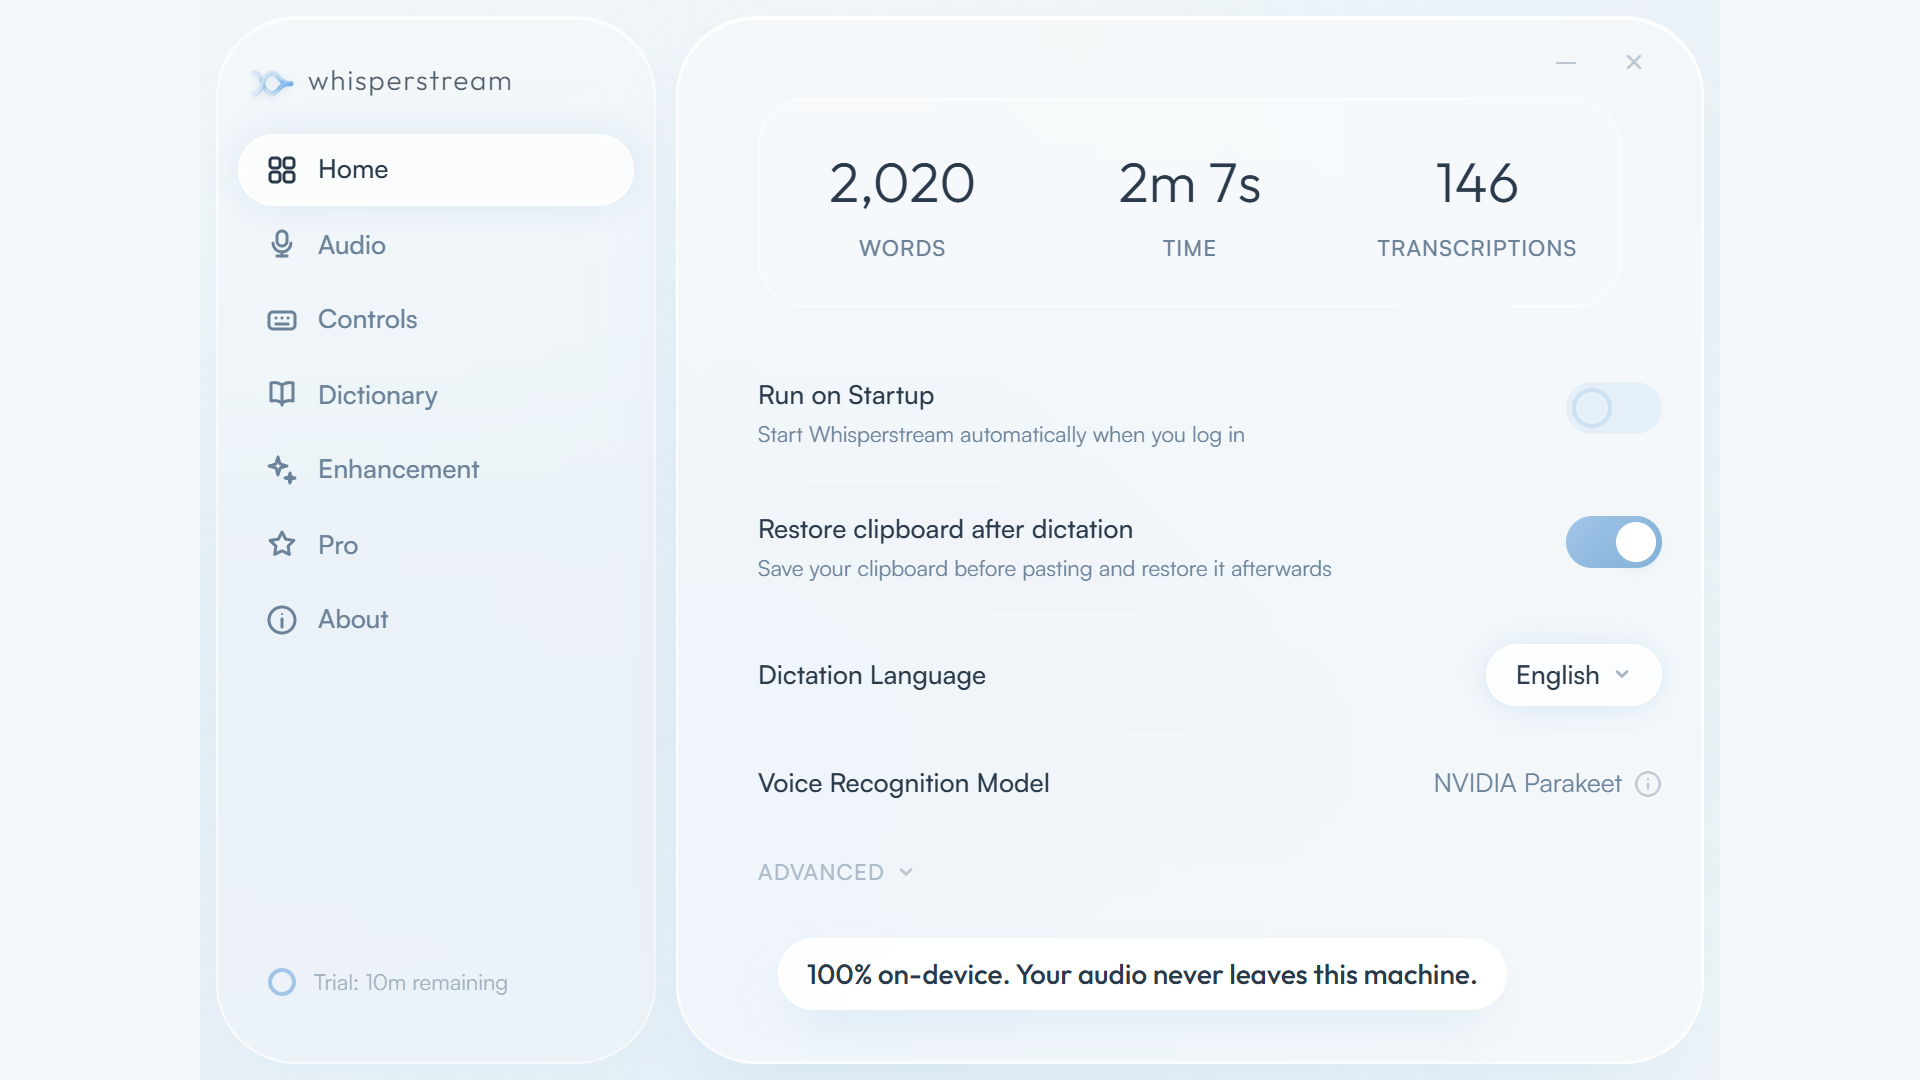Click the Voice Recognition Model label
Image resolution: width=1920 pixels, height=1080 pixels.
904,784
